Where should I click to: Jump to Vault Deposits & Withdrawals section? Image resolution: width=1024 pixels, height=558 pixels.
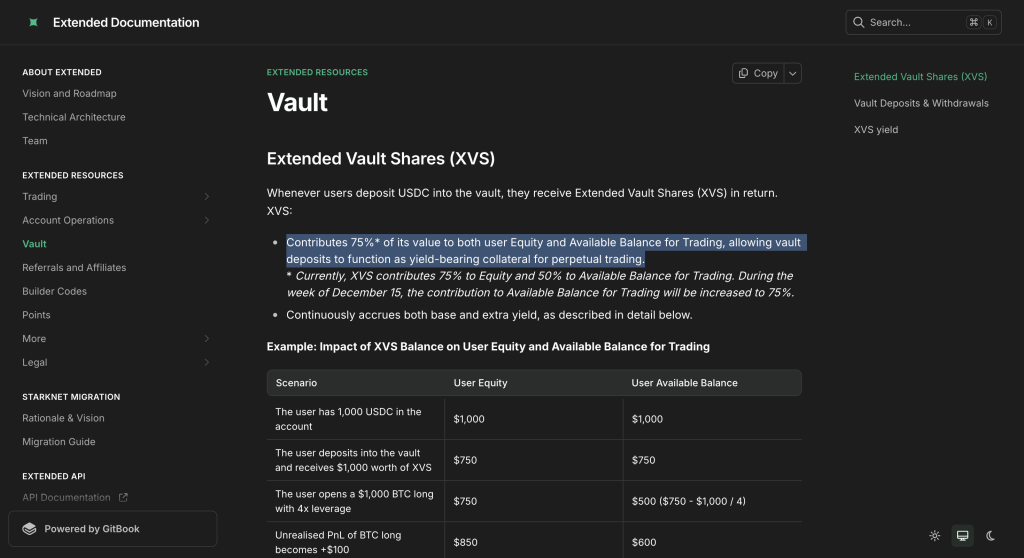click(x=920, y=103)
